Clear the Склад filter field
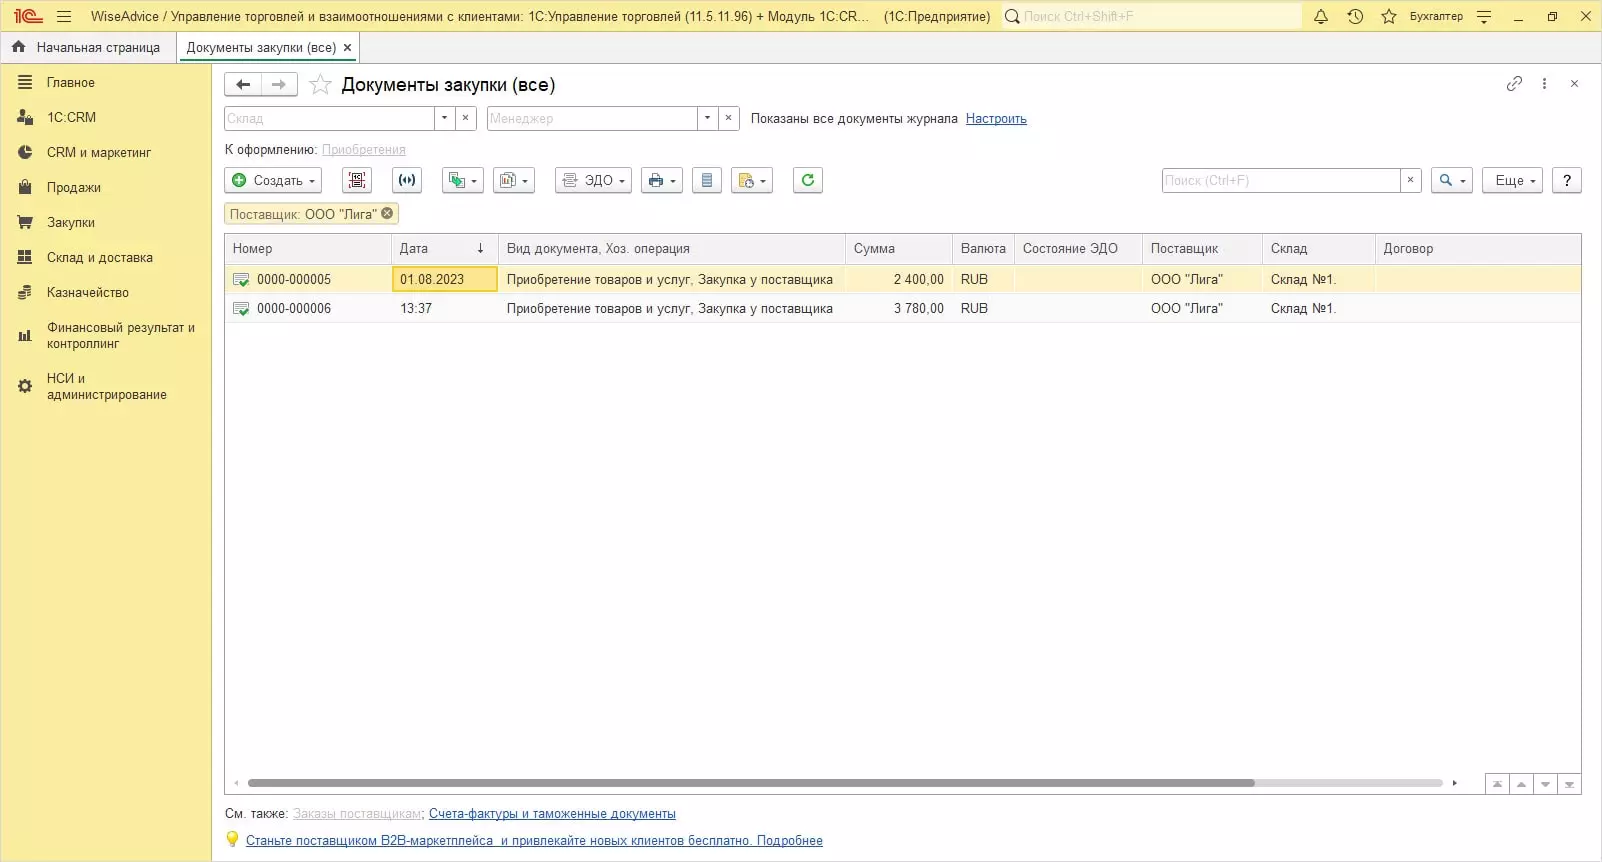The height and width of the screenshot is (862, 1602). point(465,118)
